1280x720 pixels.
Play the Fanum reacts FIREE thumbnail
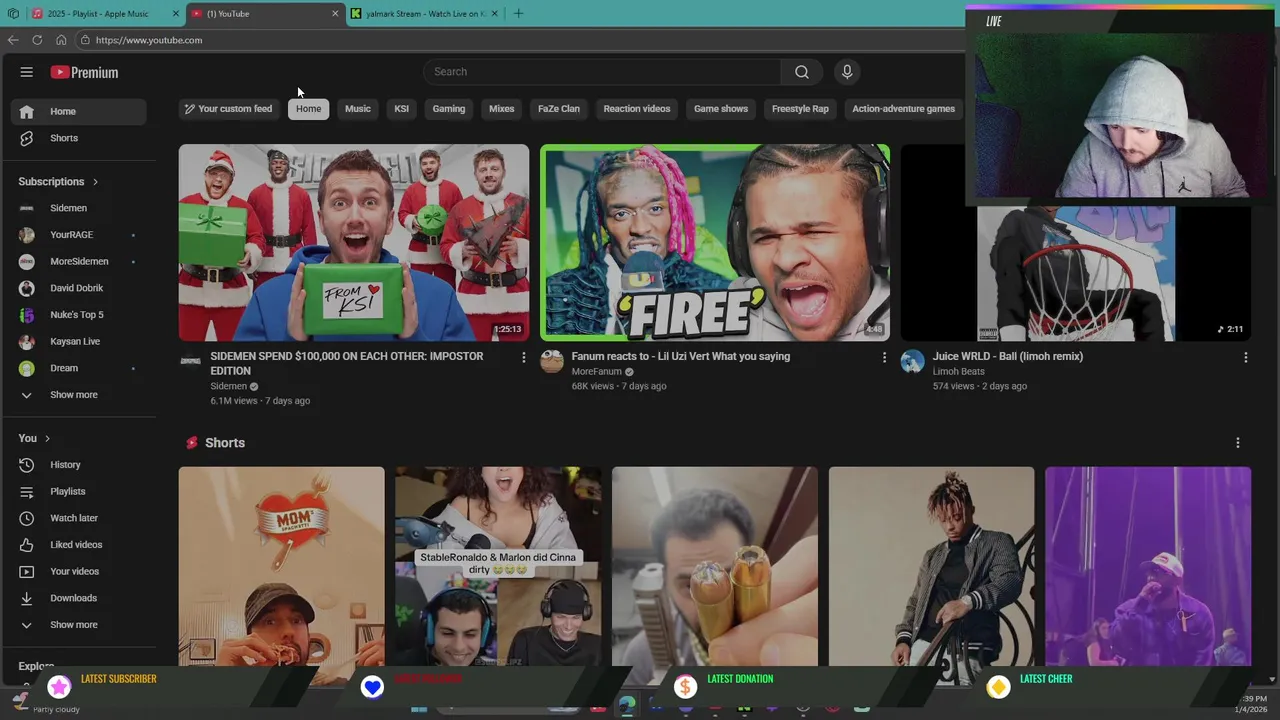715,243
